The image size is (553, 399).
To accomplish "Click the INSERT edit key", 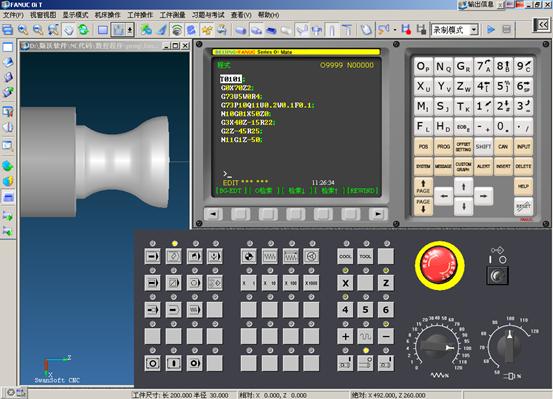I will (x=503, y=166).
